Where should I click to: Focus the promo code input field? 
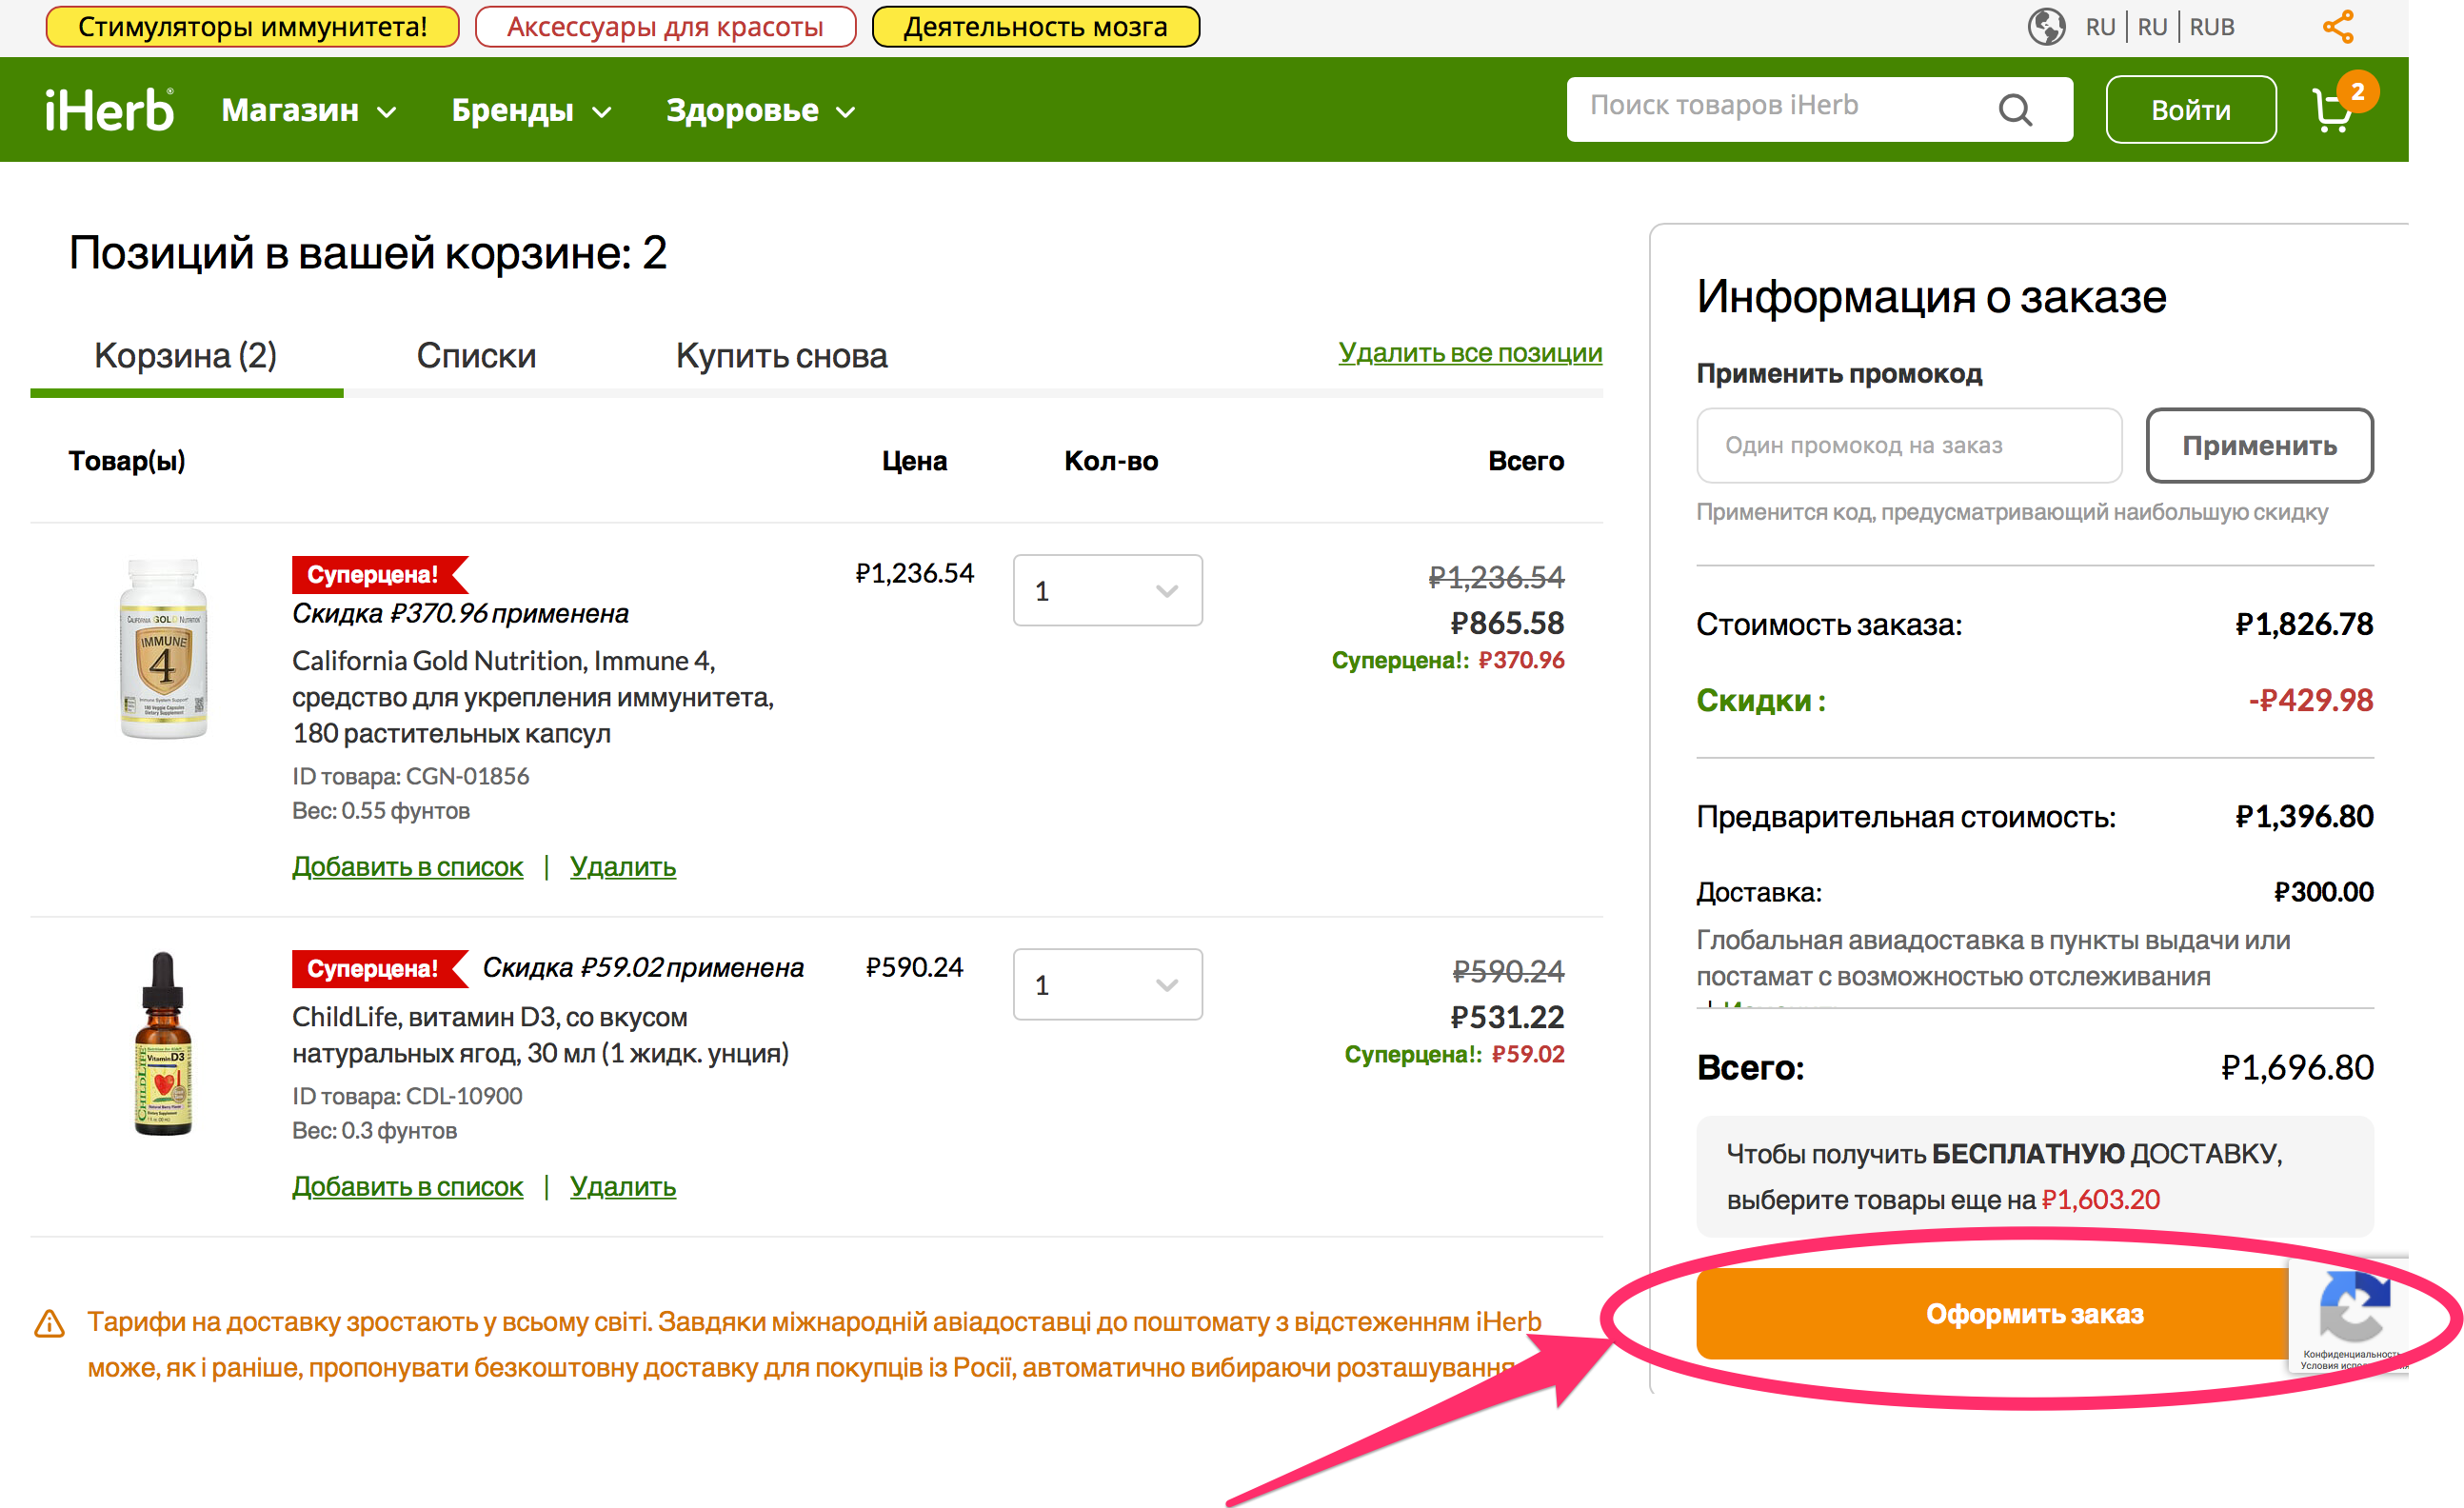[1908, 446]
